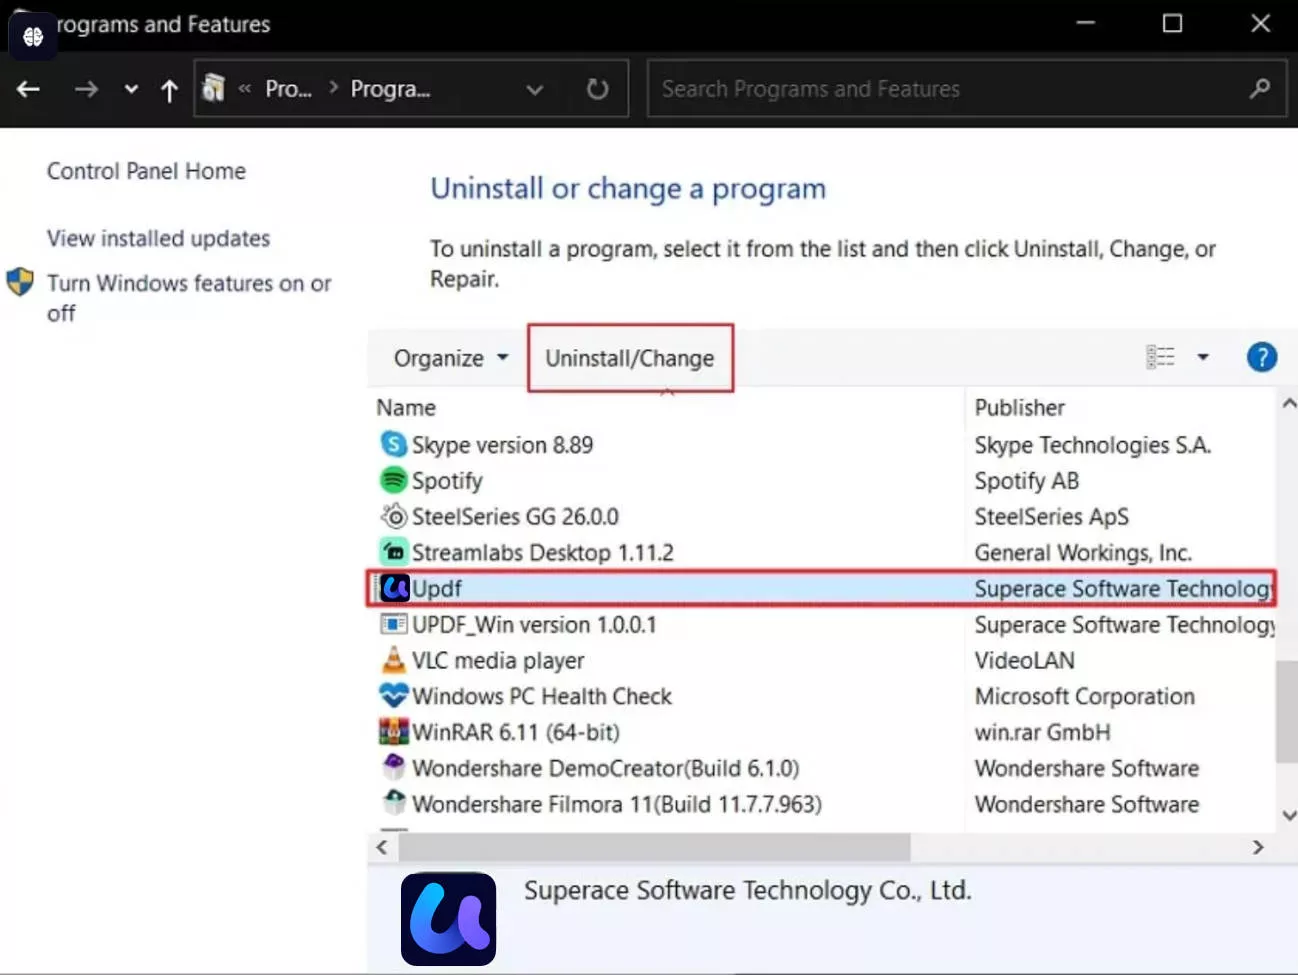Expand the address bar dropdown chevron
Image resolution: width=1298 pixels, height=975 pixels.
pyautogui.click(x=535, y=88)
